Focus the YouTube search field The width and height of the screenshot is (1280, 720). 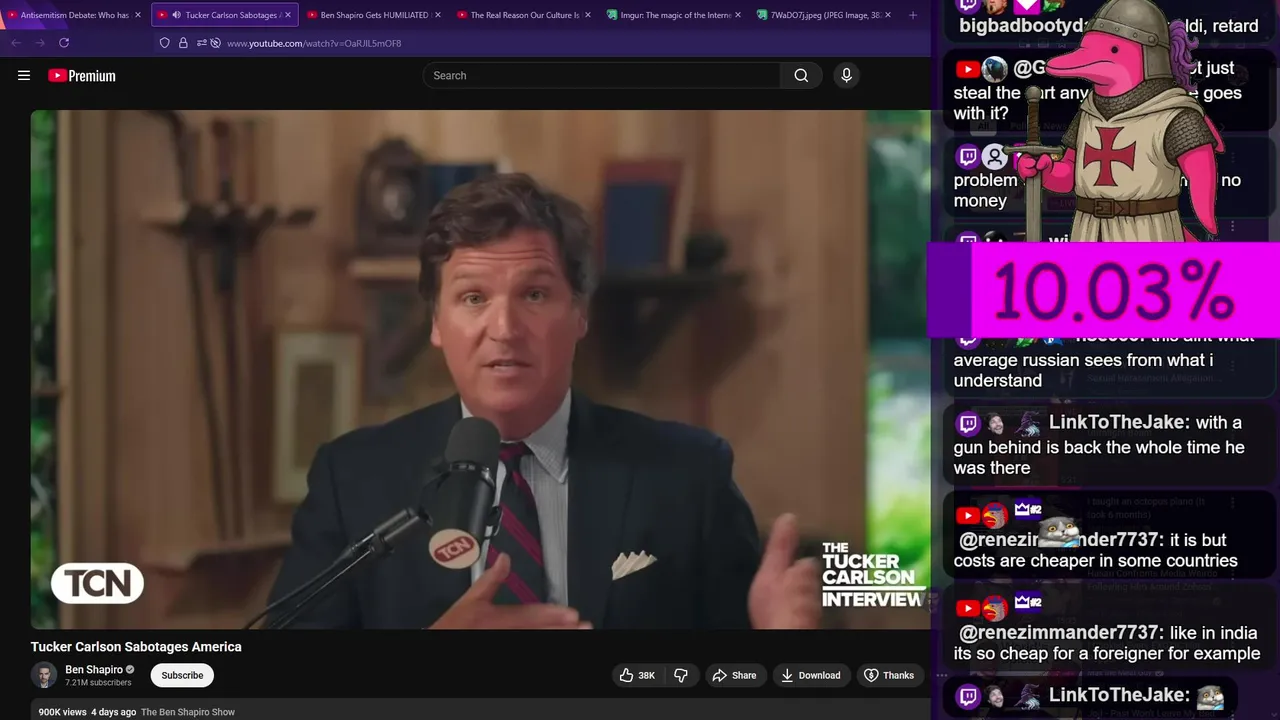click(x=602, y=75)
